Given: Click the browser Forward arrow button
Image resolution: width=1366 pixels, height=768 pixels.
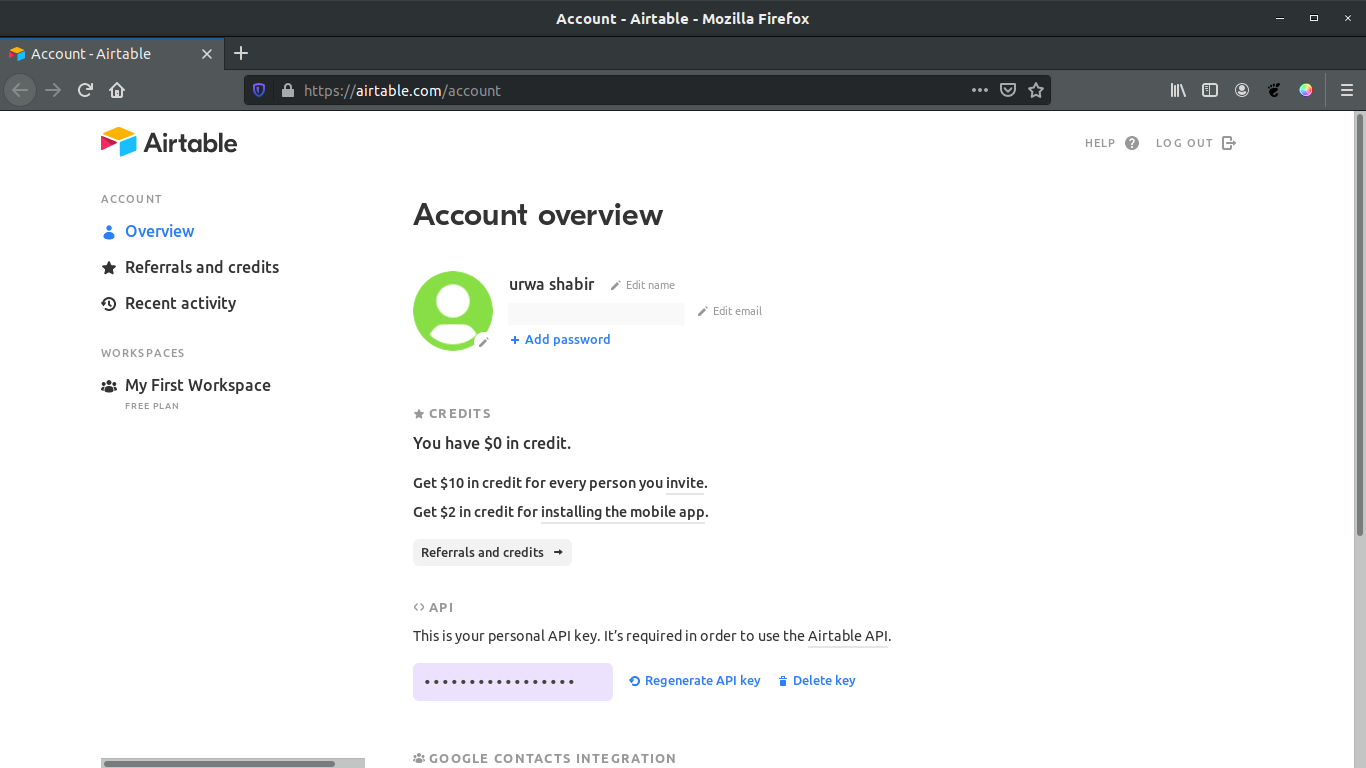Looking at the screenshot, I should coord(53,90).
